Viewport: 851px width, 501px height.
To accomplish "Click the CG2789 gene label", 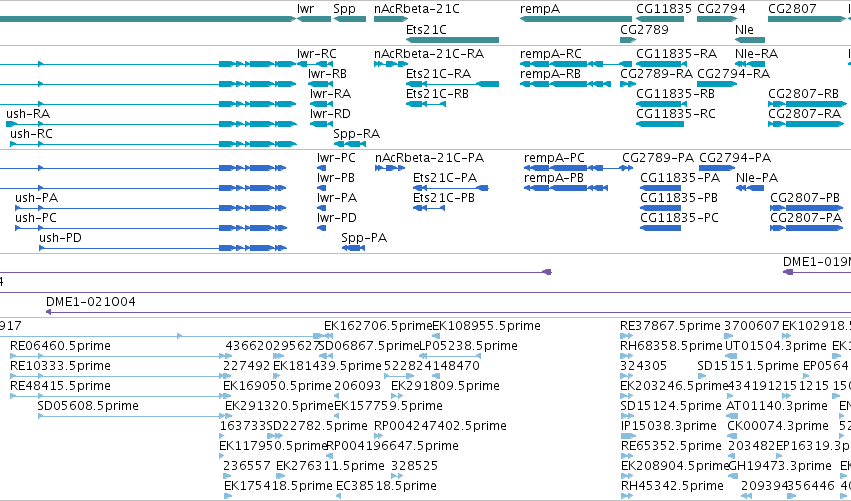I will pyautogui.click(x=644, y=30).
